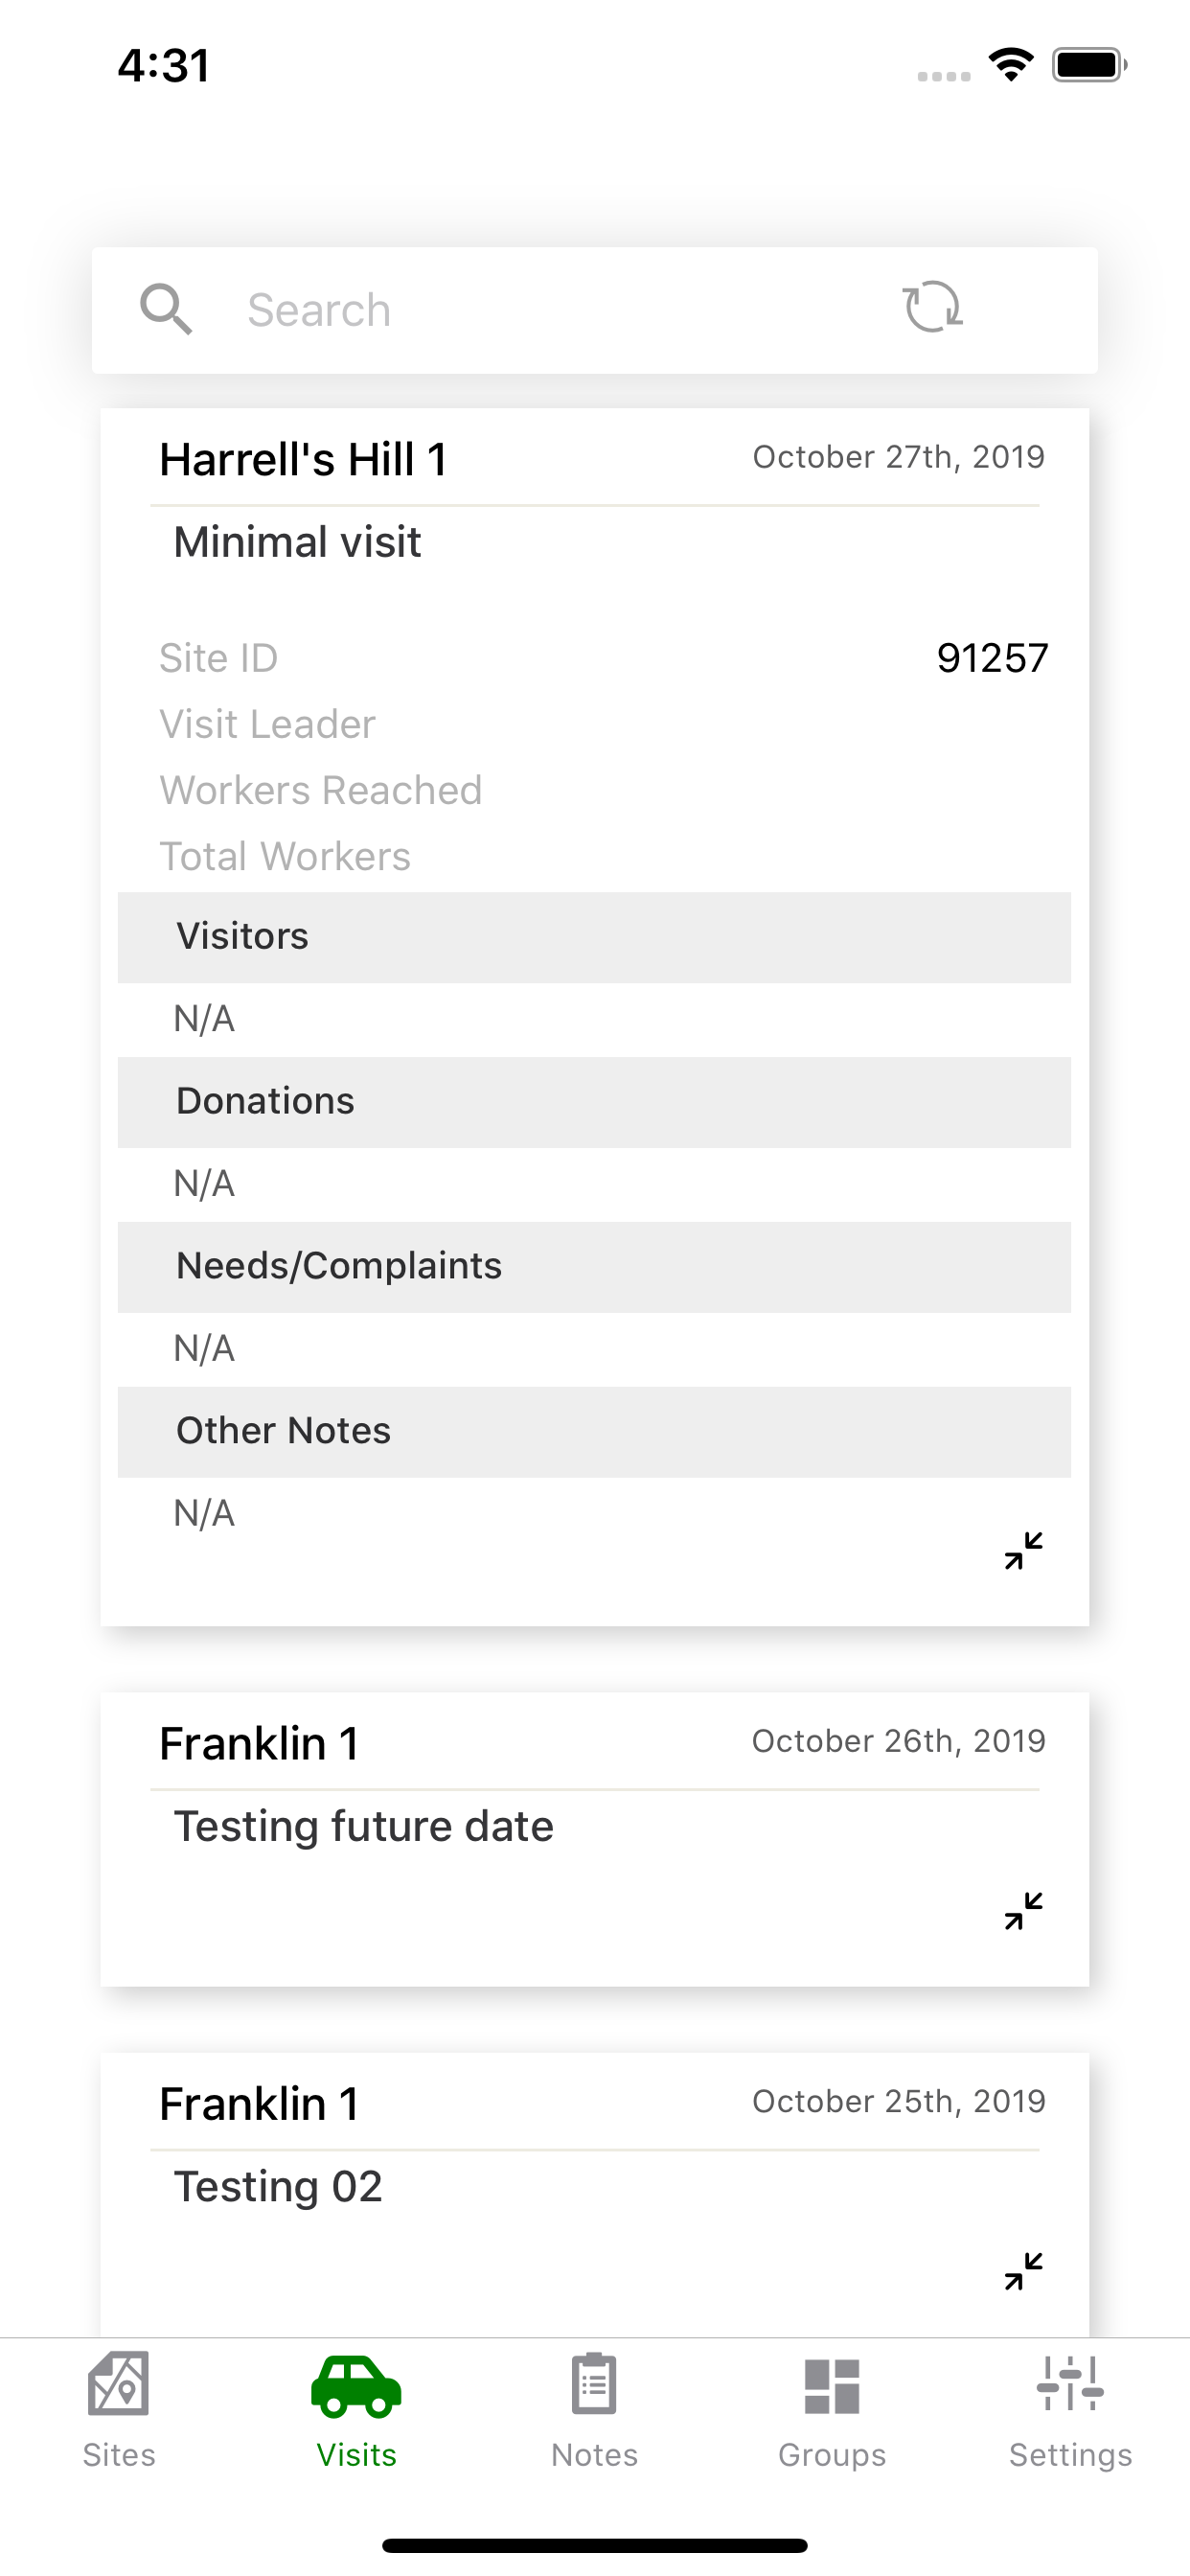This screenshot has width=1190, height=2576.
Task: View the Wi-Fi status icon
Action: click(x=1011, y=65)
